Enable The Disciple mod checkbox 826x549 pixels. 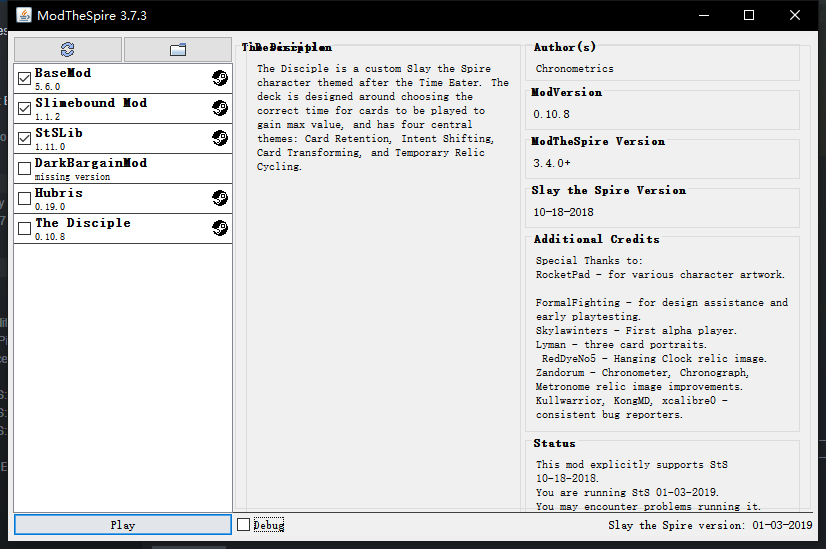pyautogui.click(x=24, y=229)
